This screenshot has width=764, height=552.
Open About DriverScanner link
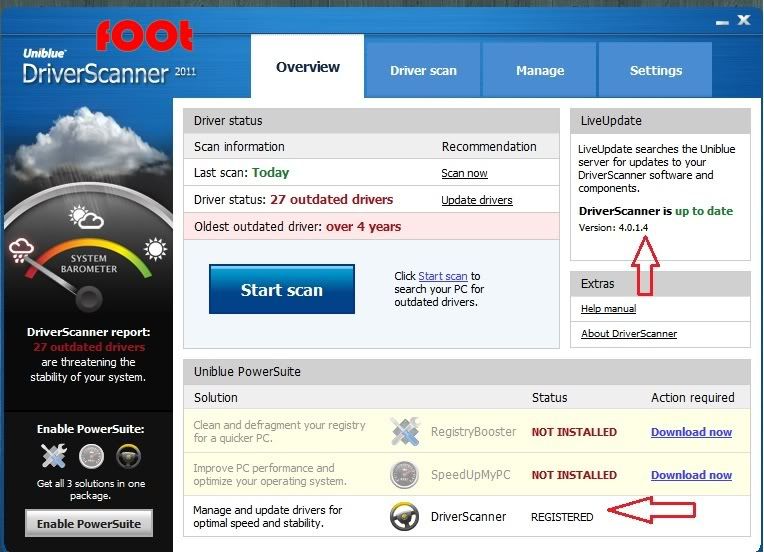tap(628, 334)
